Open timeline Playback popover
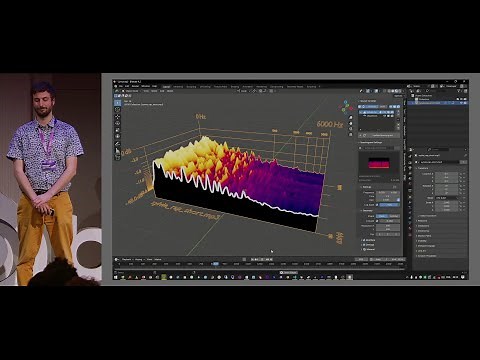 pyautogui.click(x=127, y=259)
